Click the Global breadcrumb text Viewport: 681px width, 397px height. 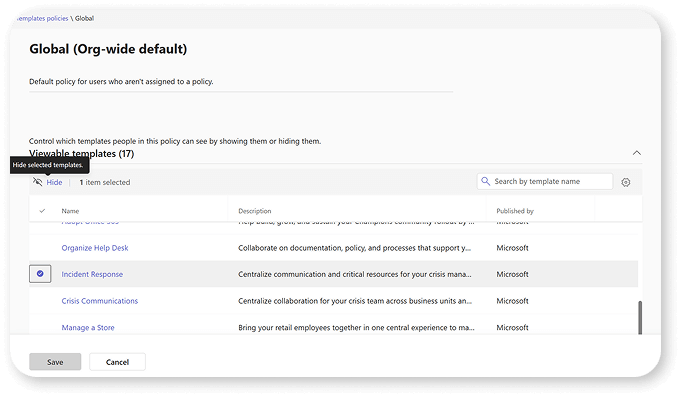(x=84, y=18)
